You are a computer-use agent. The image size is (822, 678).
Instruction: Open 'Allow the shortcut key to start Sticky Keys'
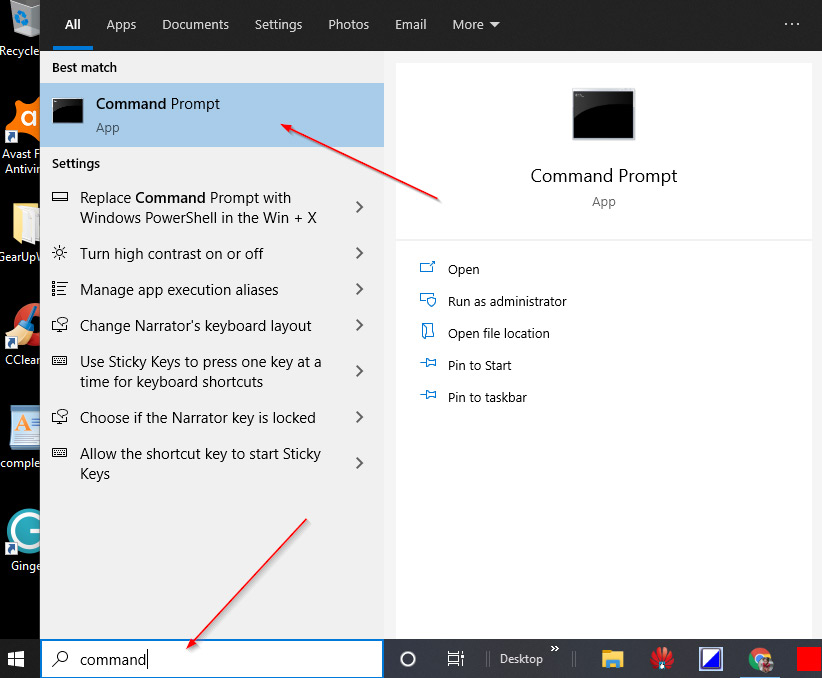click(212, 464)
